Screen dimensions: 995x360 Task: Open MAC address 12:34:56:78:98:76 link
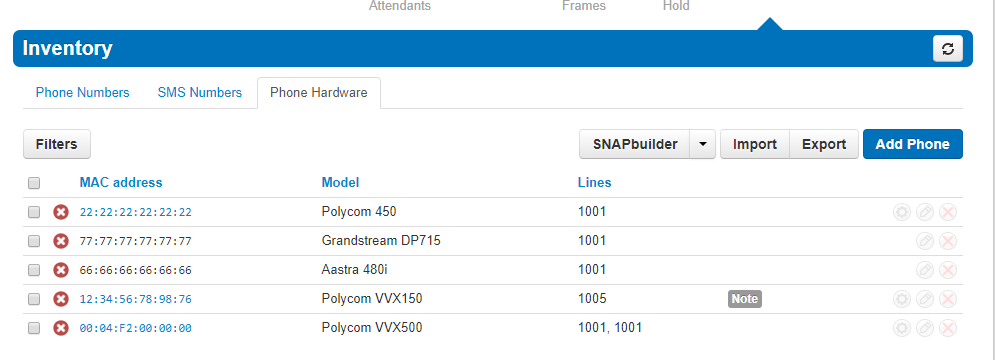[136, 300]
